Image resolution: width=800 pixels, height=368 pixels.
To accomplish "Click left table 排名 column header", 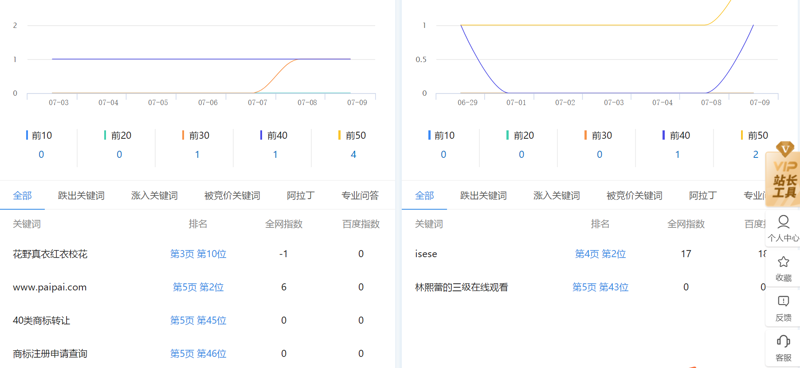I will 198,224.
